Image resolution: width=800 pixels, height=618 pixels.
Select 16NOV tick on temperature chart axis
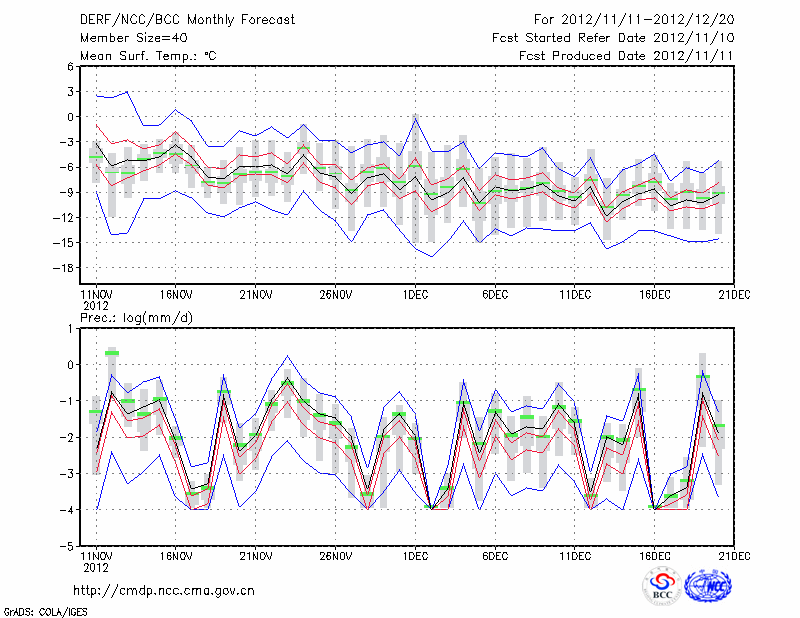click(175, 295)
